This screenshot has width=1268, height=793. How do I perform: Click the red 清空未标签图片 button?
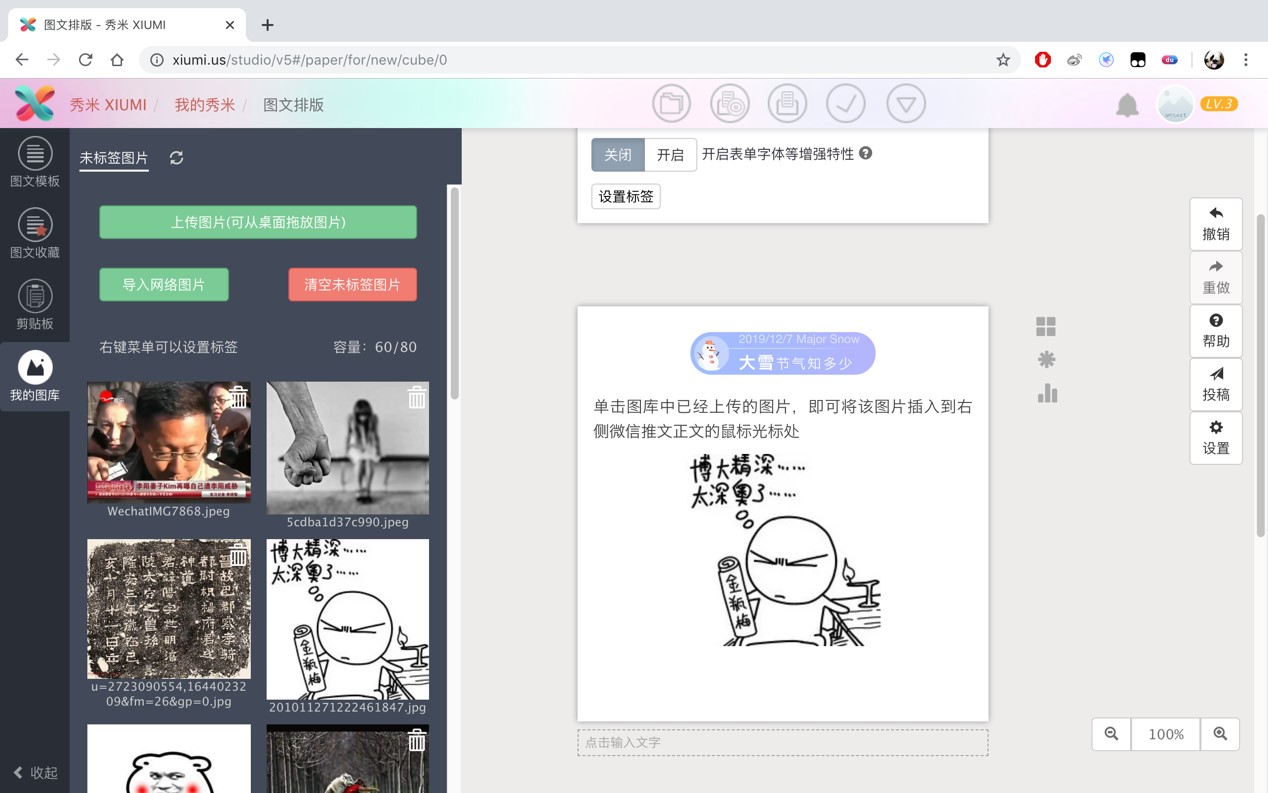click(352, 285)
